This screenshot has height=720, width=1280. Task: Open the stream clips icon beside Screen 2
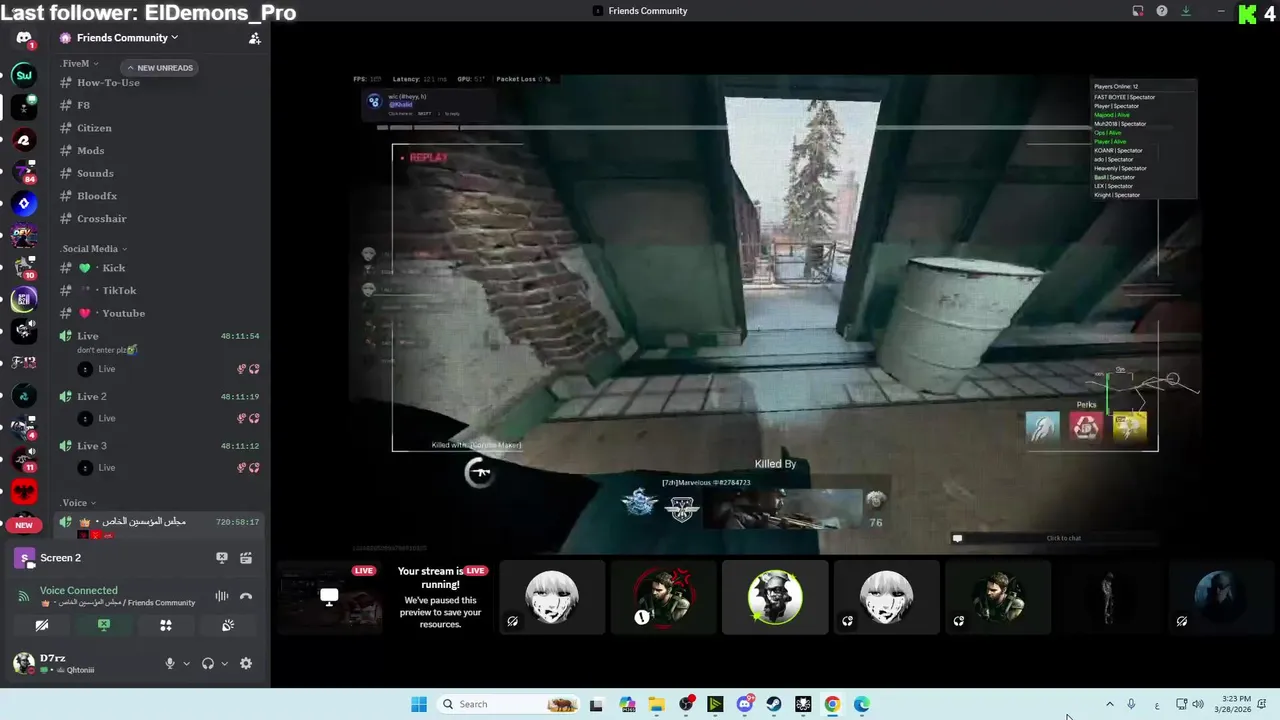246,558
